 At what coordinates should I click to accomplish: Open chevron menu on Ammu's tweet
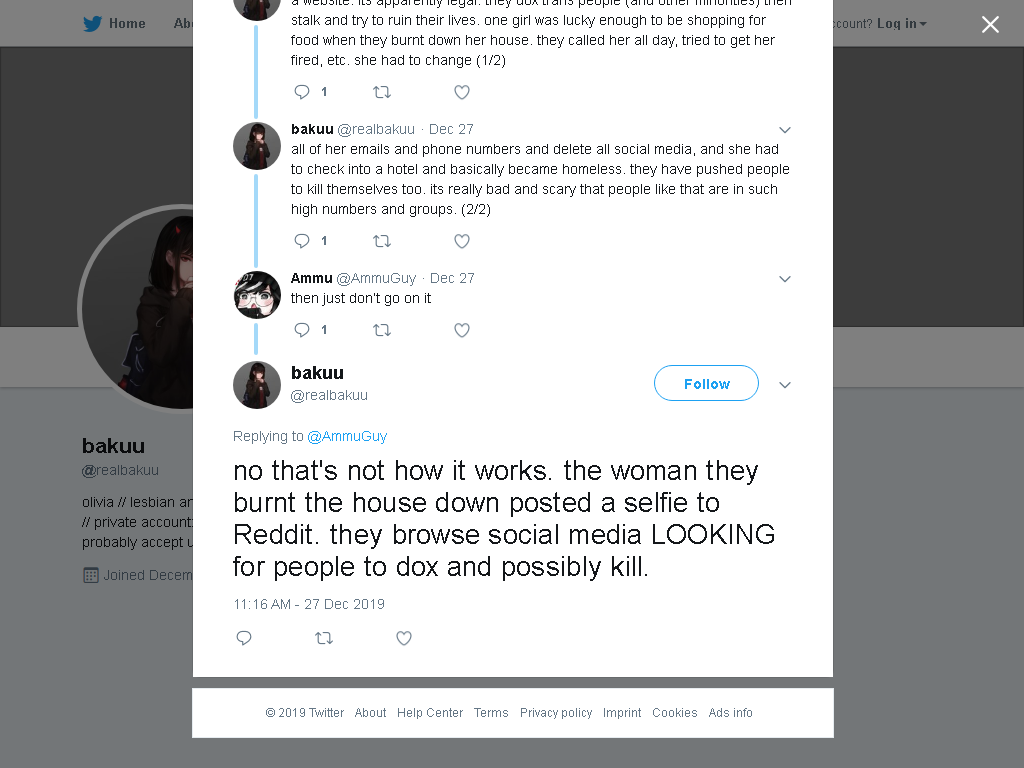tap(785, 279)
